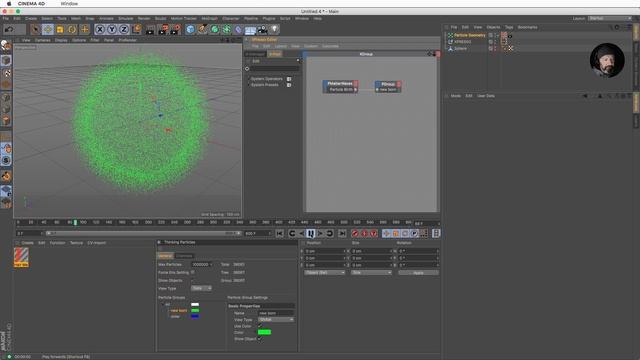The width and height of the screenshot is (640, 360).
Task: Add a Light object
Action: click(274, 29)
